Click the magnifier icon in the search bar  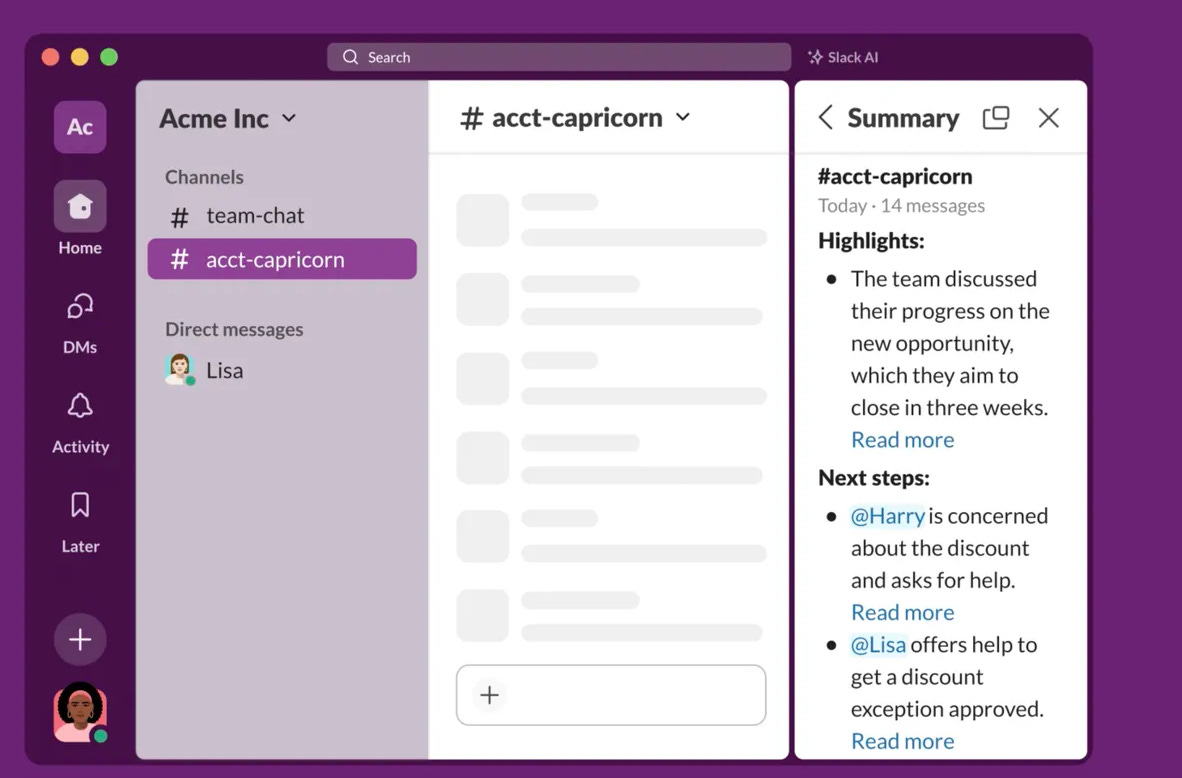[350, 57]
